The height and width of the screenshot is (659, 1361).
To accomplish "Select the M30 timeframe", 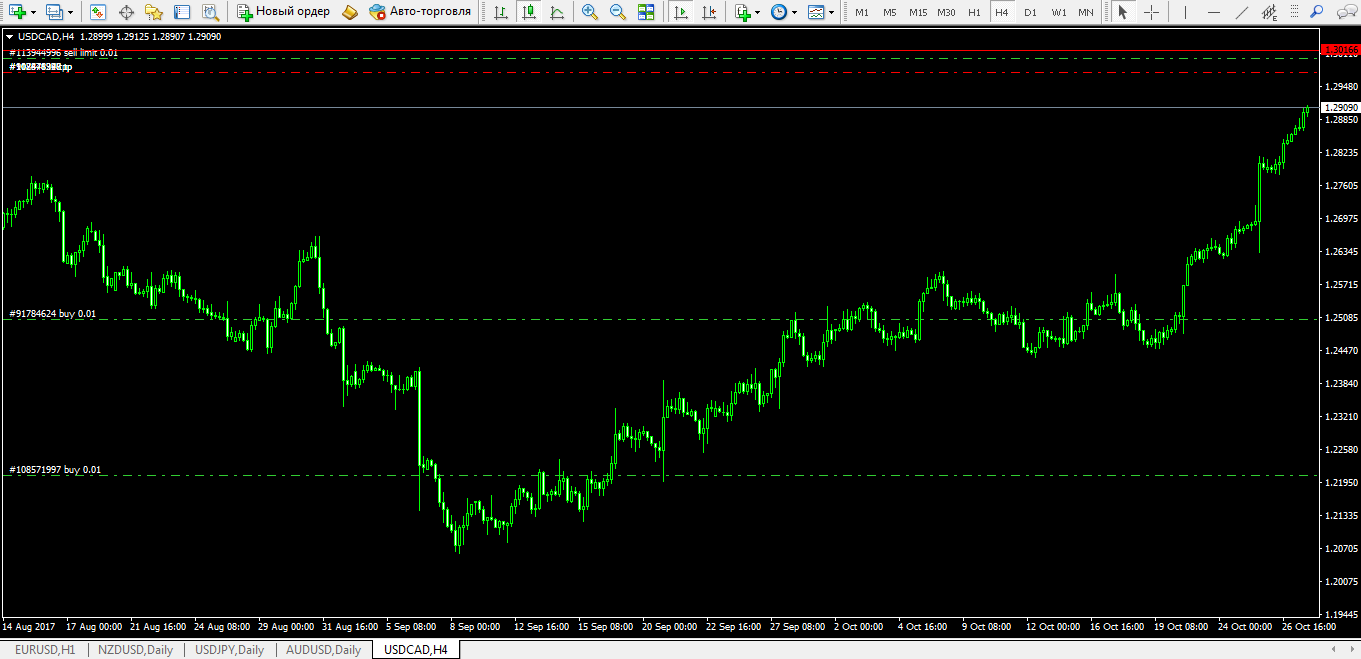I will point(947,12).
